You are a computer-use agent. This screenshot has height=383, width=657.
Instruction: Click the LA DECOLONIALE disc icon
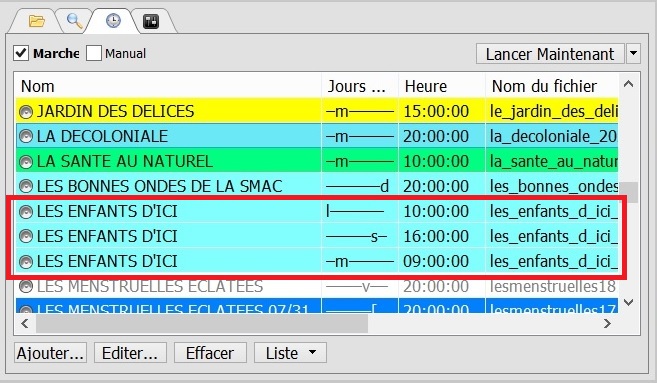[x=26, y=137]
